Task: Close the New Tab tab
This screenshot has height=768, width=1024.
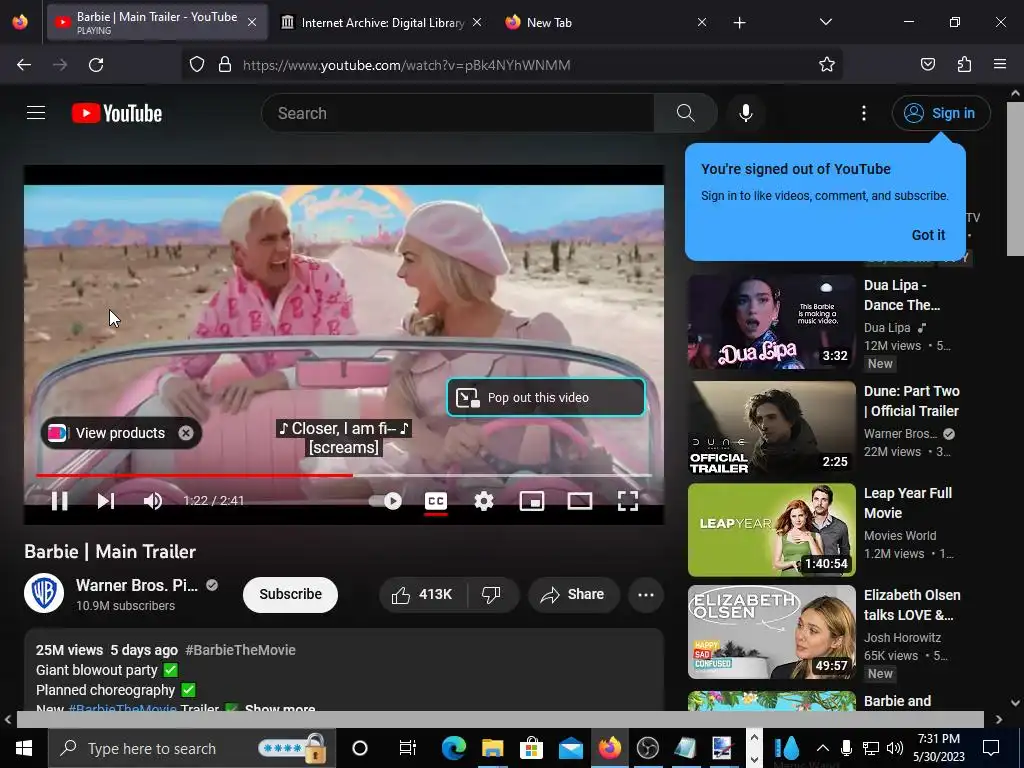Action: pos(702,22)
